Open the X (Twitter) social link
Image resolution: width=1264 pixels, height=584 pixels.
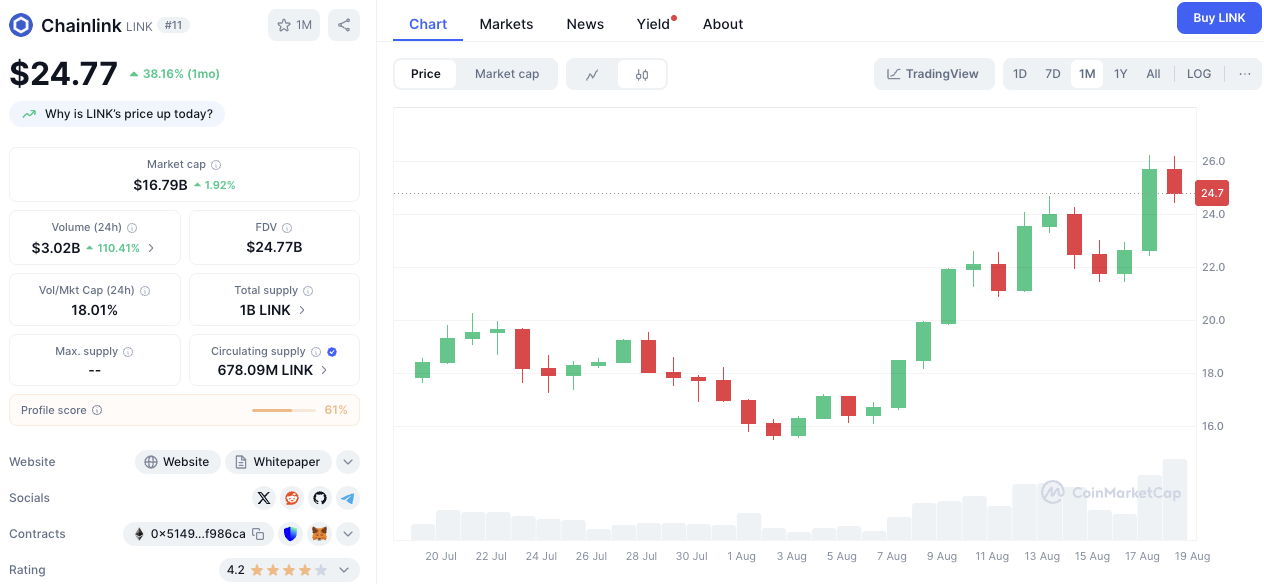pyautogui.click(x=264, y=498)
